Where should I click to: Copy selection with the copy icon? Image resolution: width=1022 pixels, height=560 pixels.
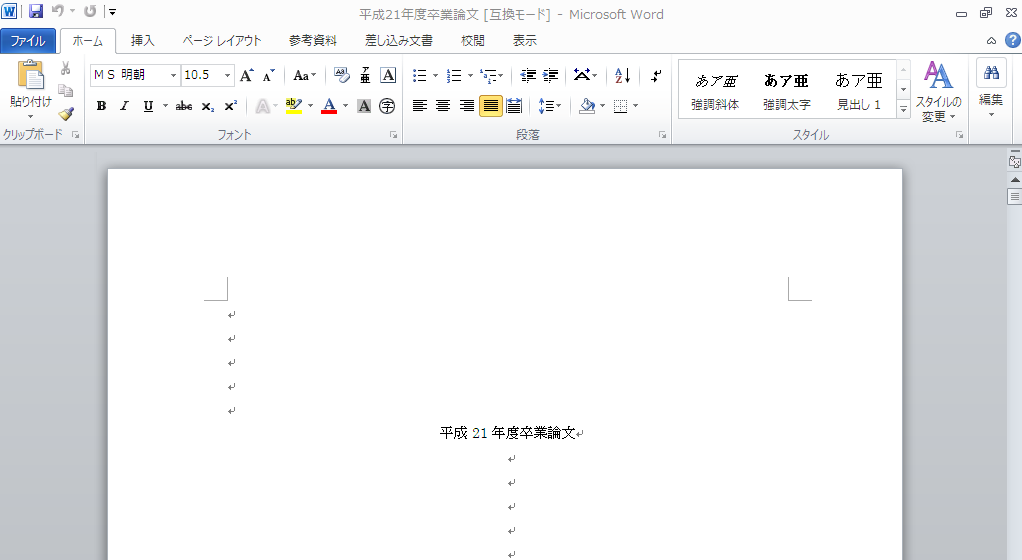65,91
